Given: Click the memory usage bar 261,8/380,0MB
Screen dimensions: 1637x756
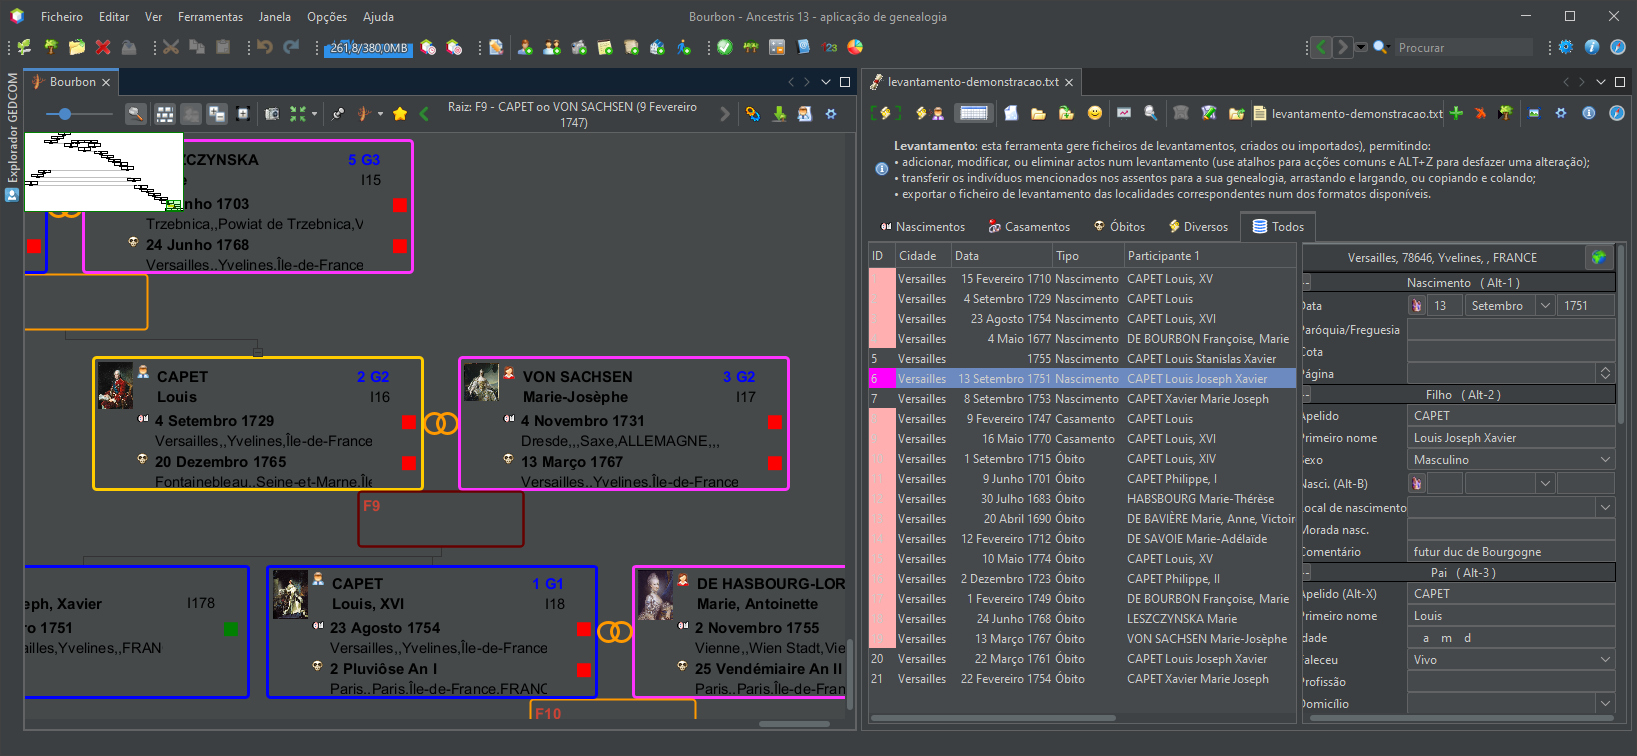Looking at the screenshot, I should [x=368, y=48].
